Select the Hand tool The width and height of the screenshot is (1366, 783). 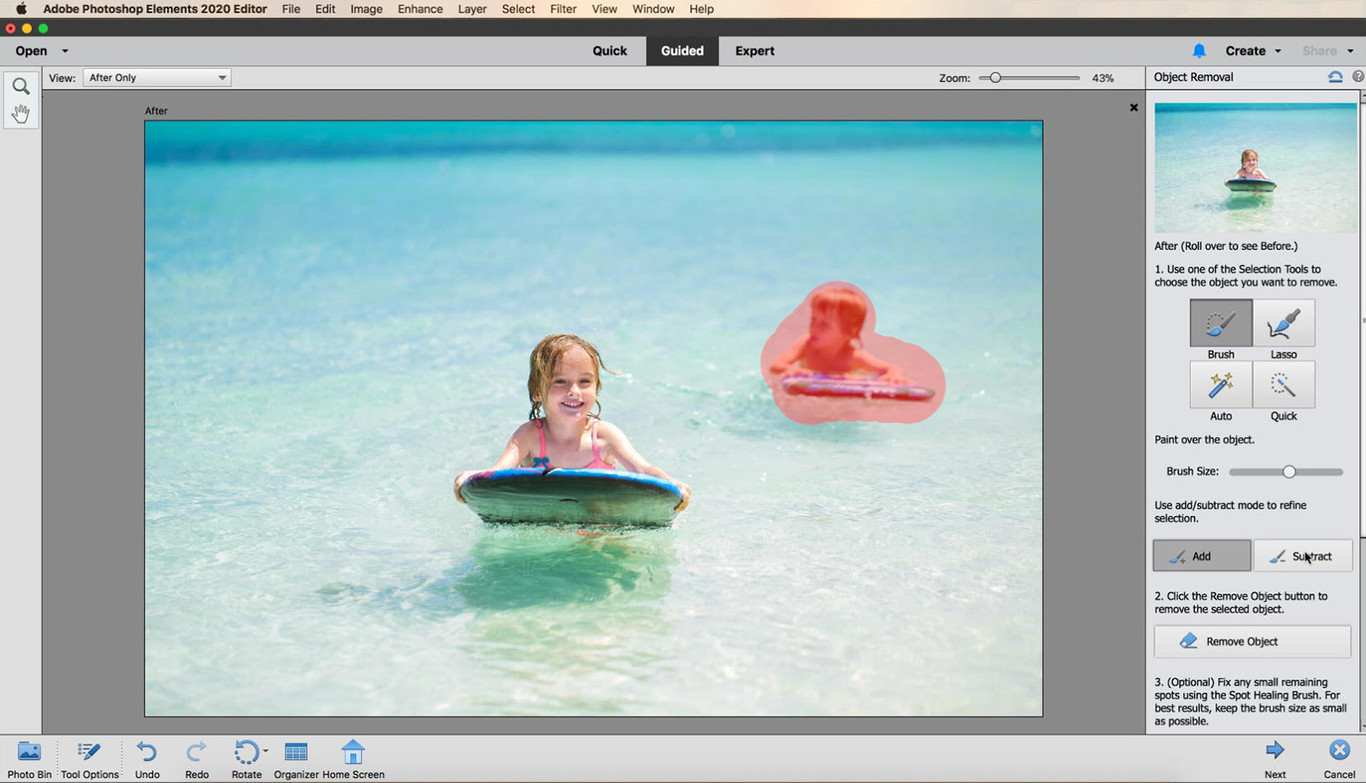coord(20,114)
